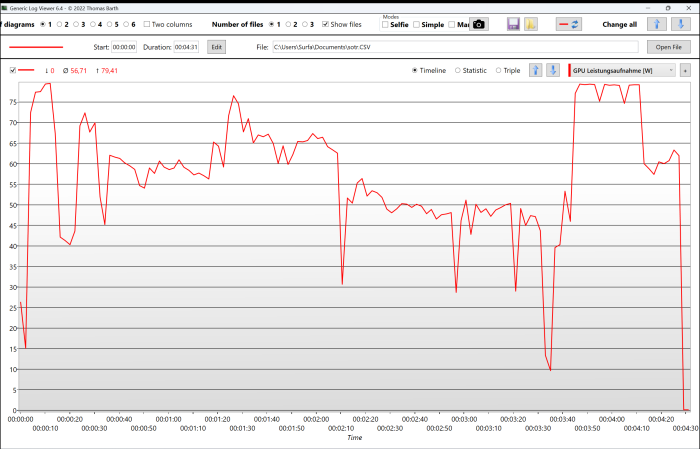Click the purple floppy disk save icon
Image resolution: width=700 pixels, height=449 pixels.
point(513,24)
